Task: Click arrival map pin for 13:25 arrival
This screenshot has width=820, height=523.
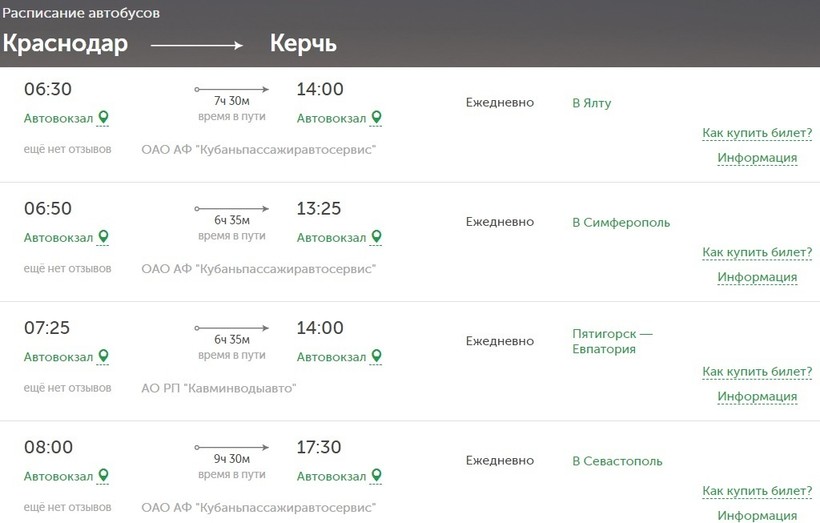Action: pyautogui.click(x=376, y=237)
